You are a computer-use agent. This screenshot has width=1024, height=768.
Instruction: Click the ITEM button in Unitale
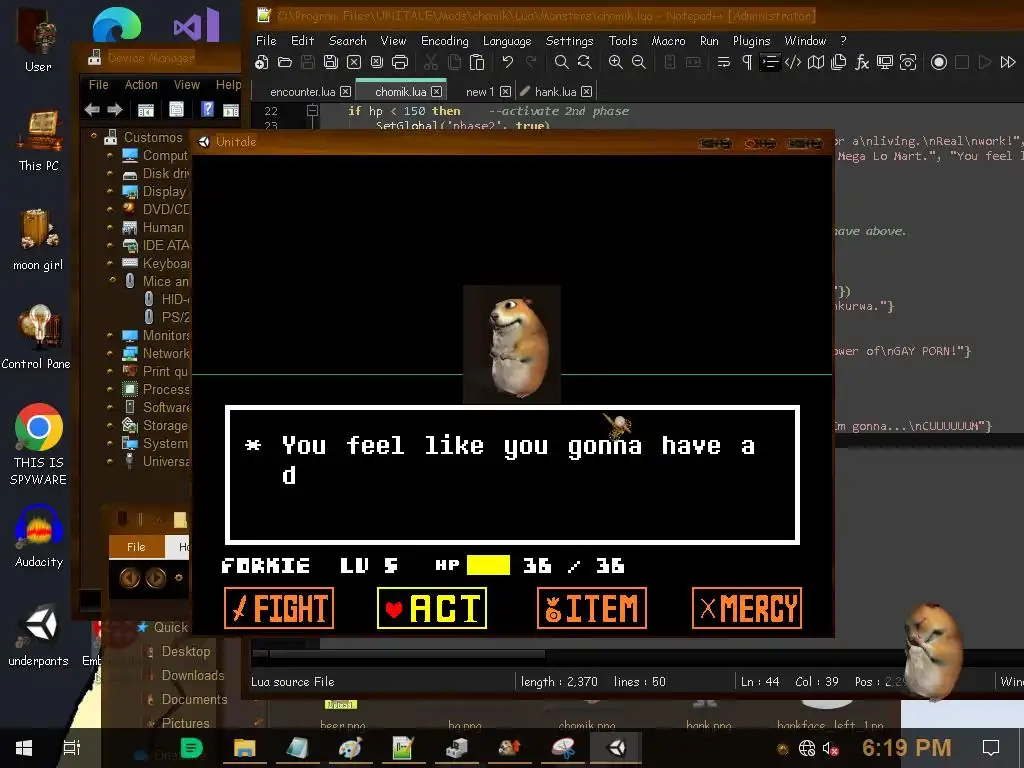click(592, 608)
